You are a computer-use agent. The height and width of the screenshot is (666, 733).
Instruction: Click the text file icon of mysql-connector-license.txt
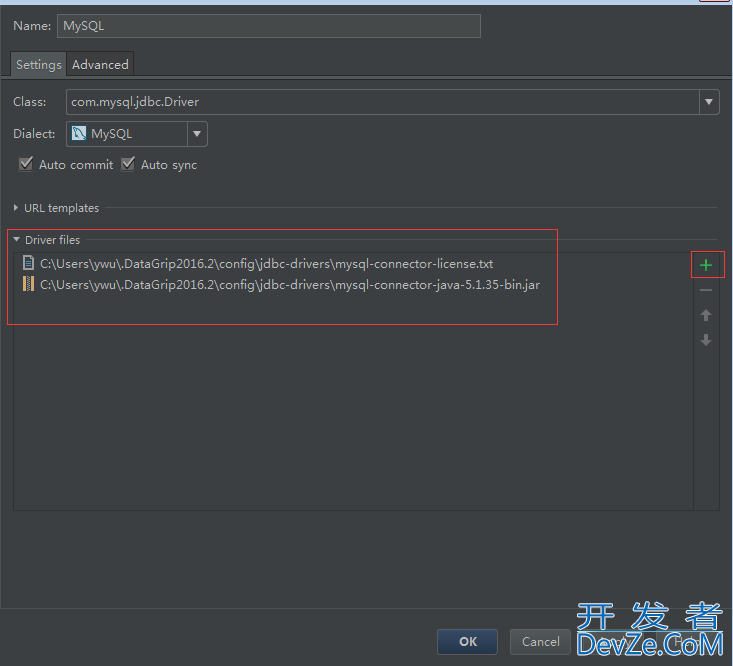coord(29,263)
